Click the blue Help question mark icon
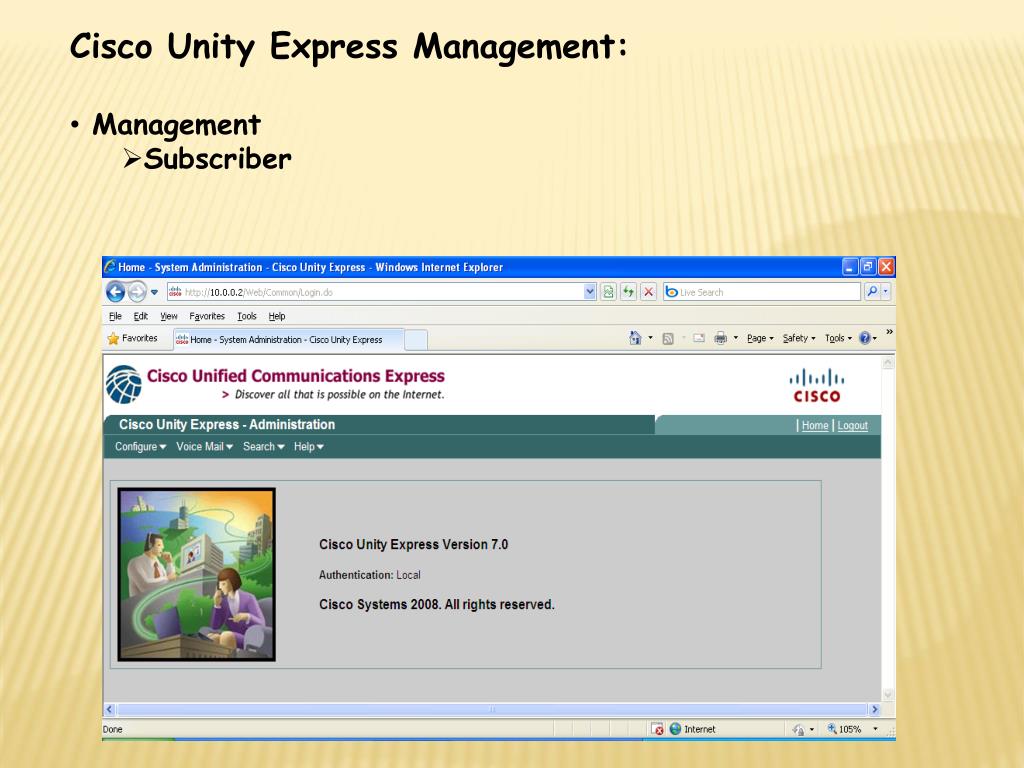 pyautogui.click(x=865, y=338)
